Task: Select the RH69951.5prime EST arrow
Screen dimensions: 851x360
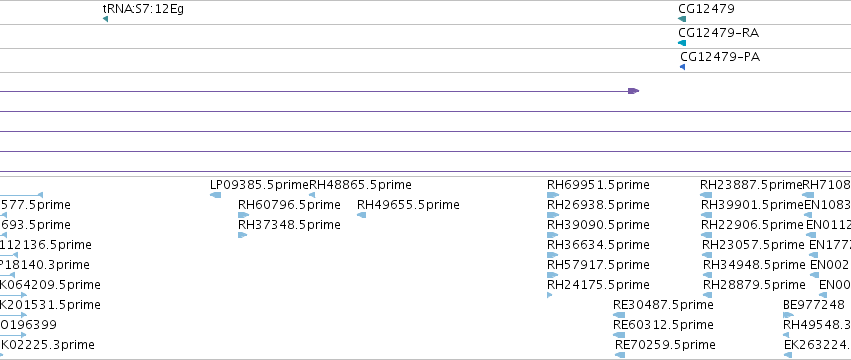Action: pyautogui.click(x=553, y=195)
